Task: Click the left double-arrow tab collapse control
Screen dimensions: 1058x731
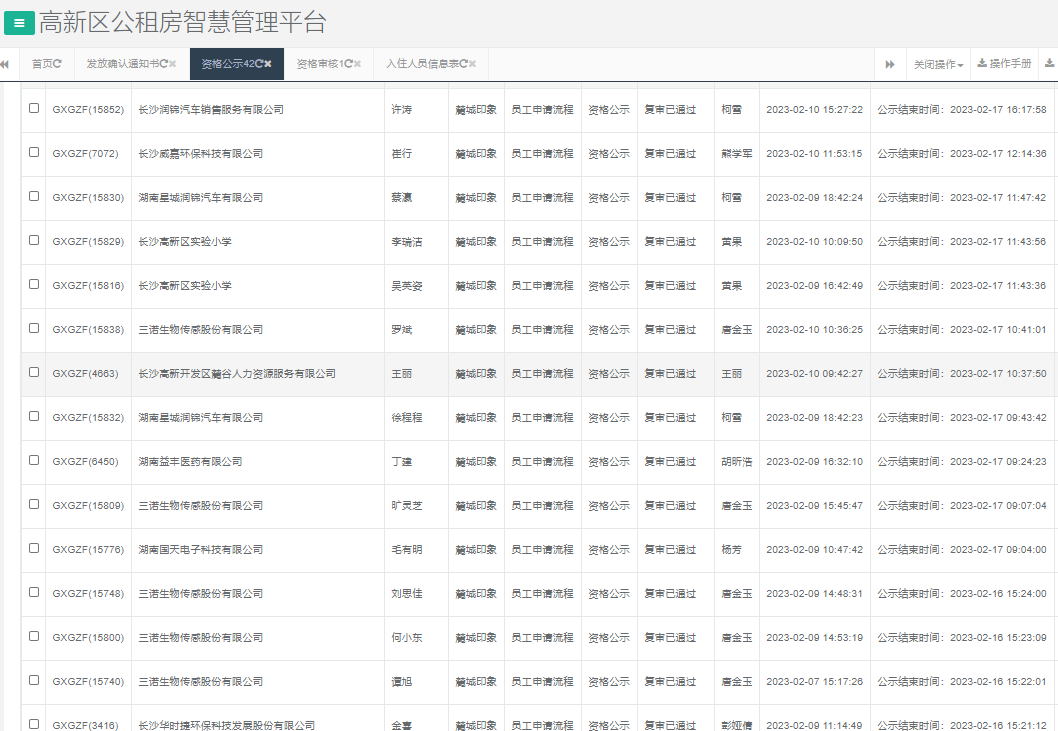Action: (7, 63)
